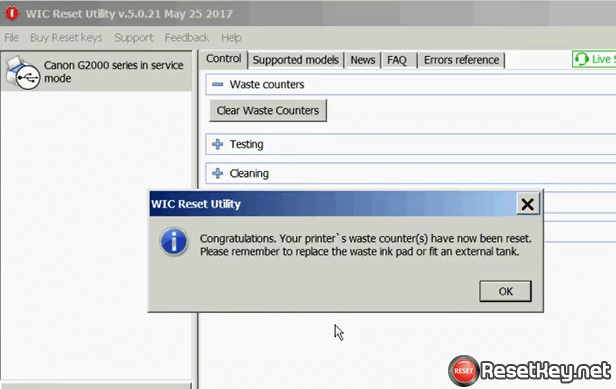Expand the Cleaning section plus icon
Image resolution: width=616 pixels, height=389 pixels.
pos(217,173)
